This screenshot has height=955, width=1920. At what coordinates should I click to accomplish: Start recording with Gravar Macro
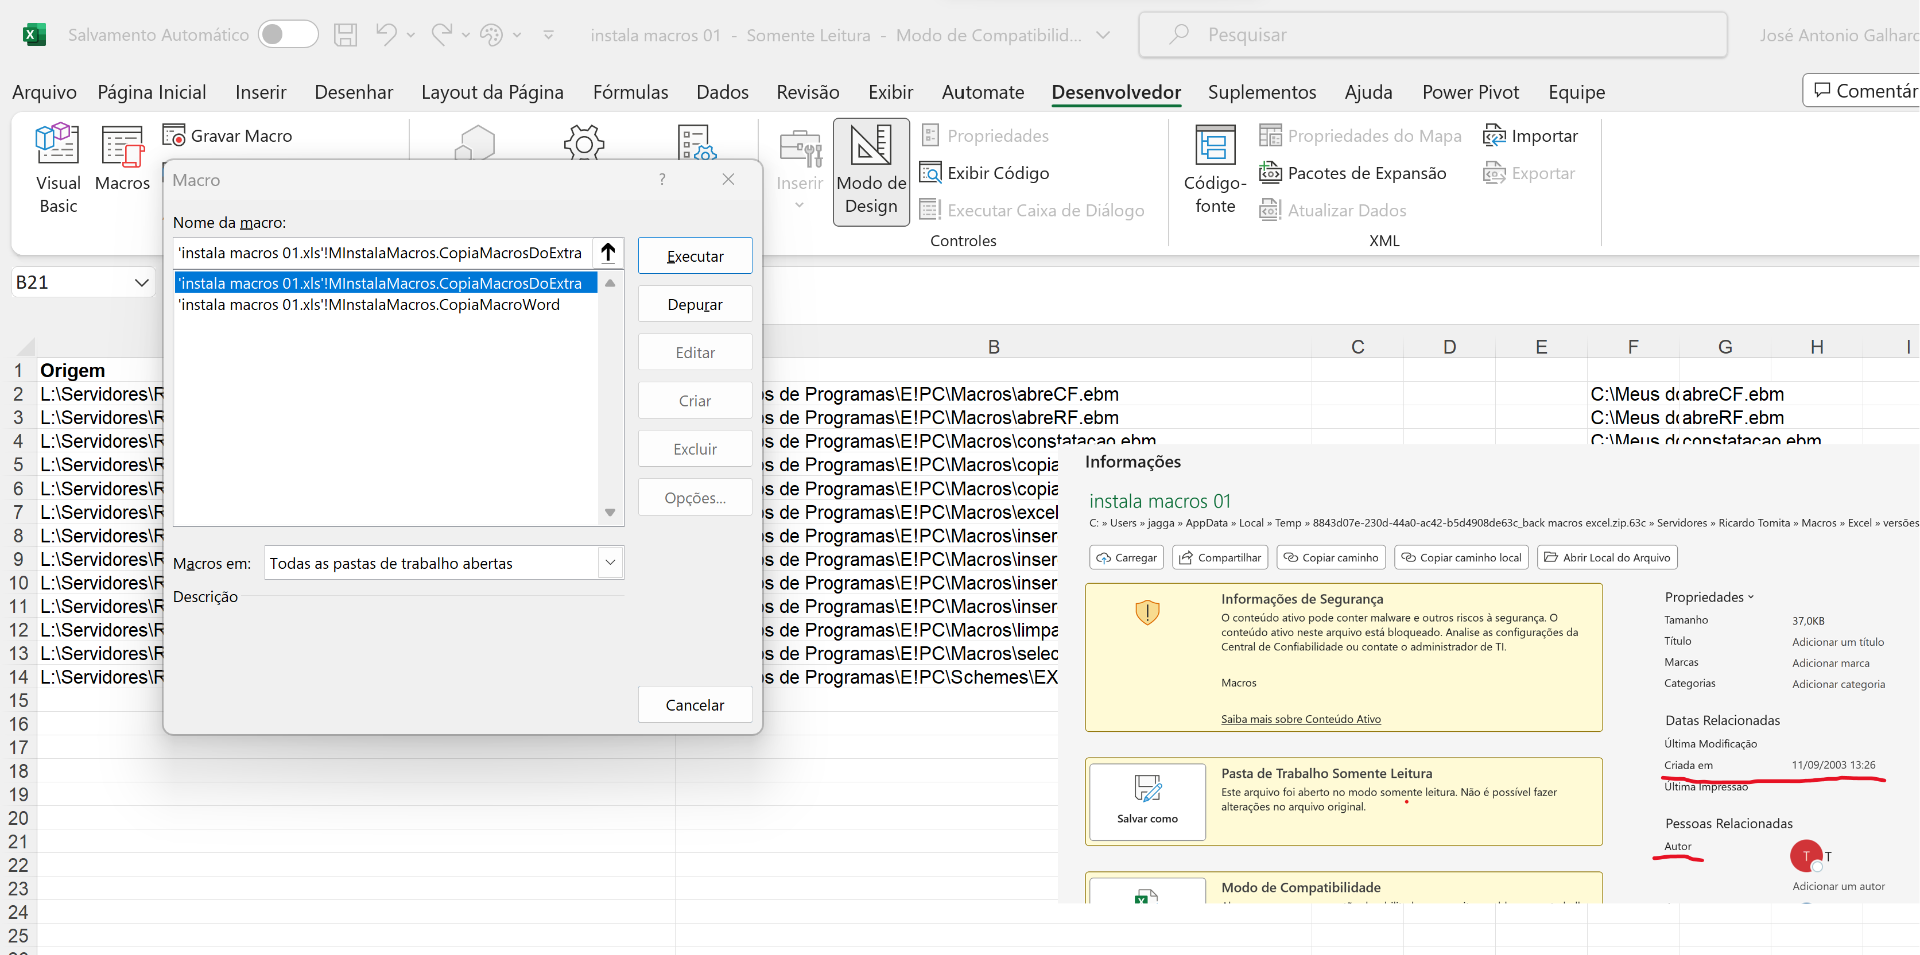(228, 136)
